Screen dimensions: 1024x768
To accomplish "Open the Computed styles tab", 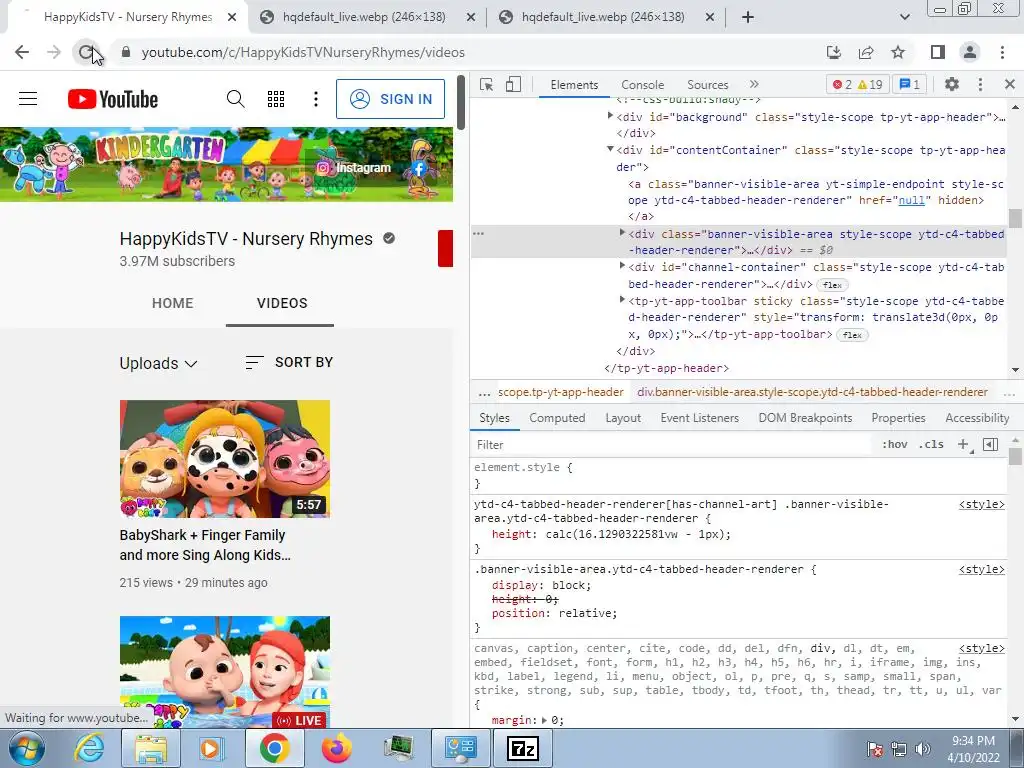I will click(557, 418).
